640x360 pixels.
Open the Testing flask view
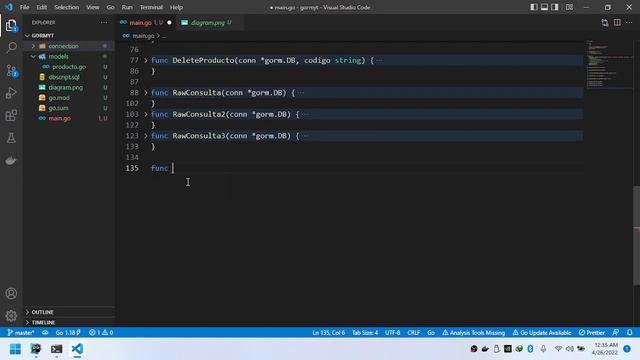pos(11,138)
